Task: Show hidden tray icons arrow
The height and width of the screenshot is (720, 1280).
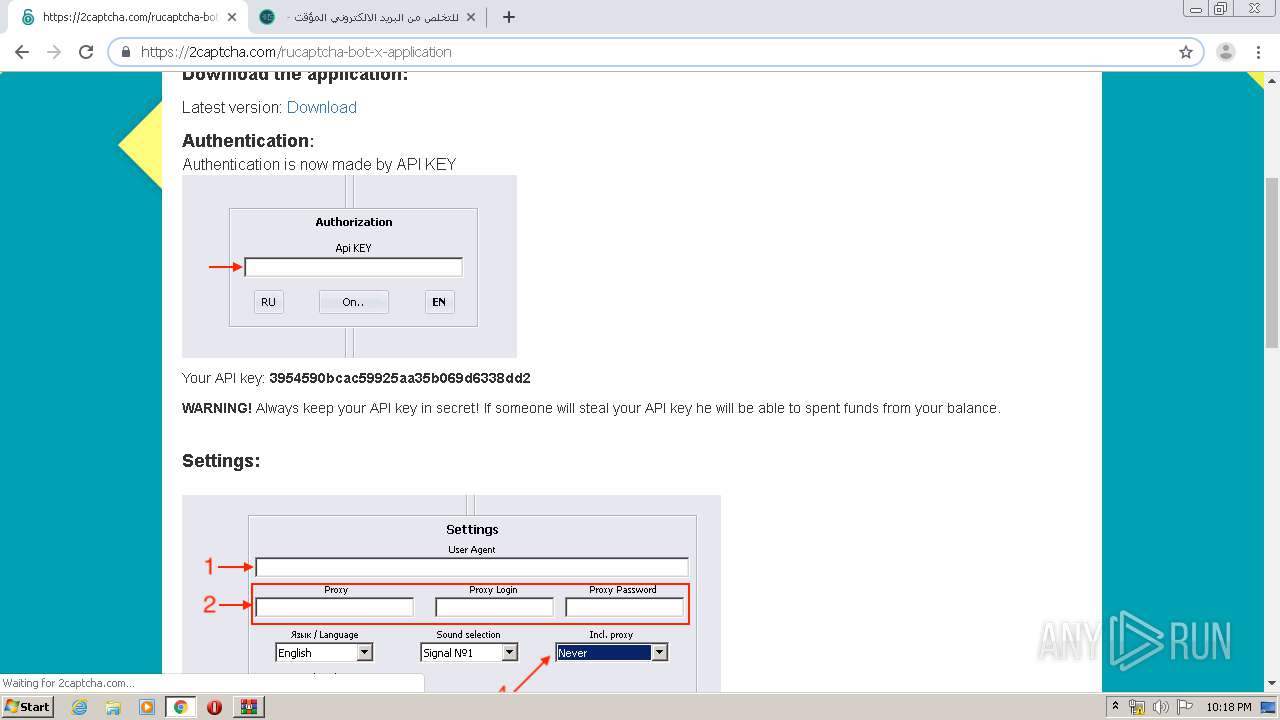Action: pos(1116,707)
